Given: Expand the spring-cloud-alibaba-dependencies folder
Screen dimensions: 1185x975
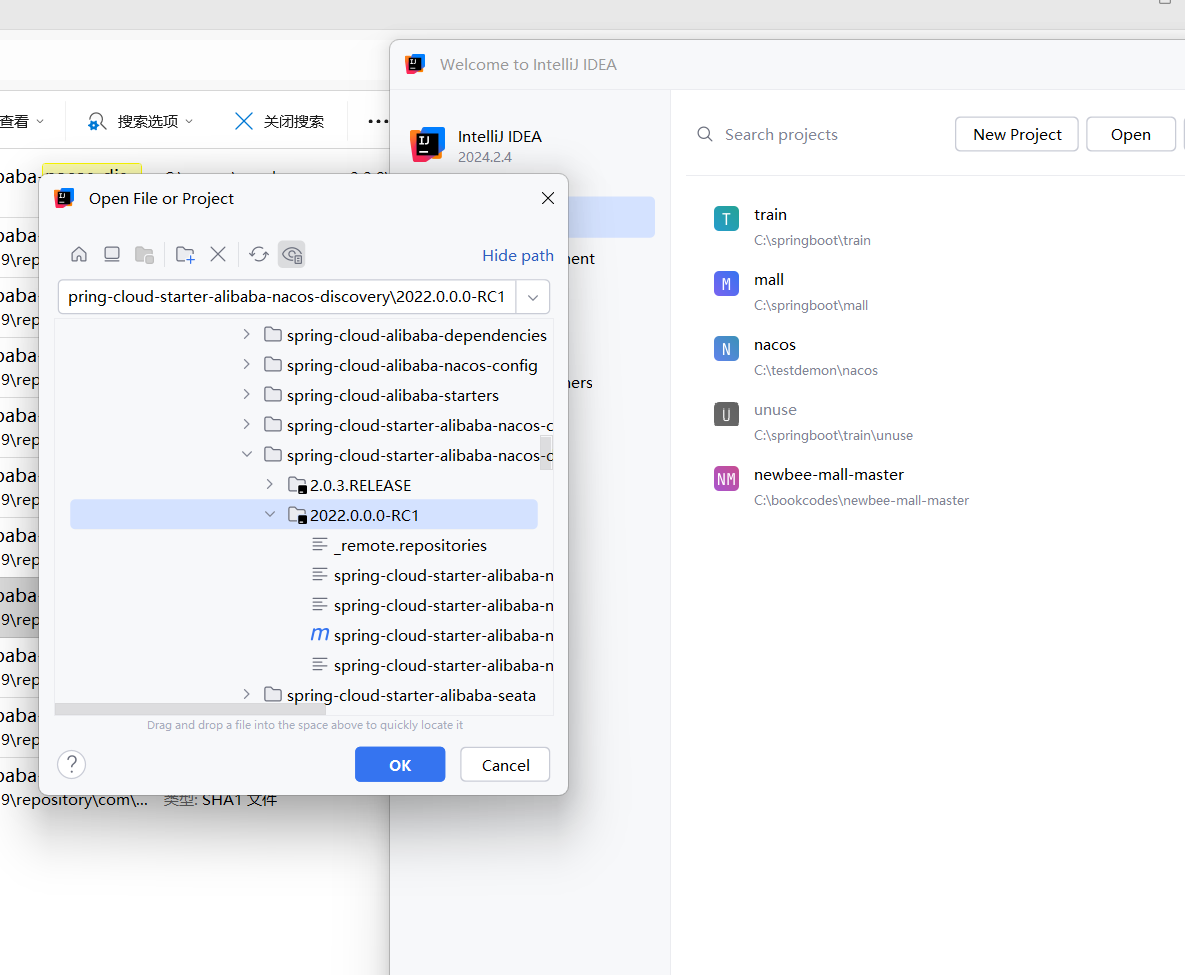Looking at the screenshot, I should coord(246,334).
